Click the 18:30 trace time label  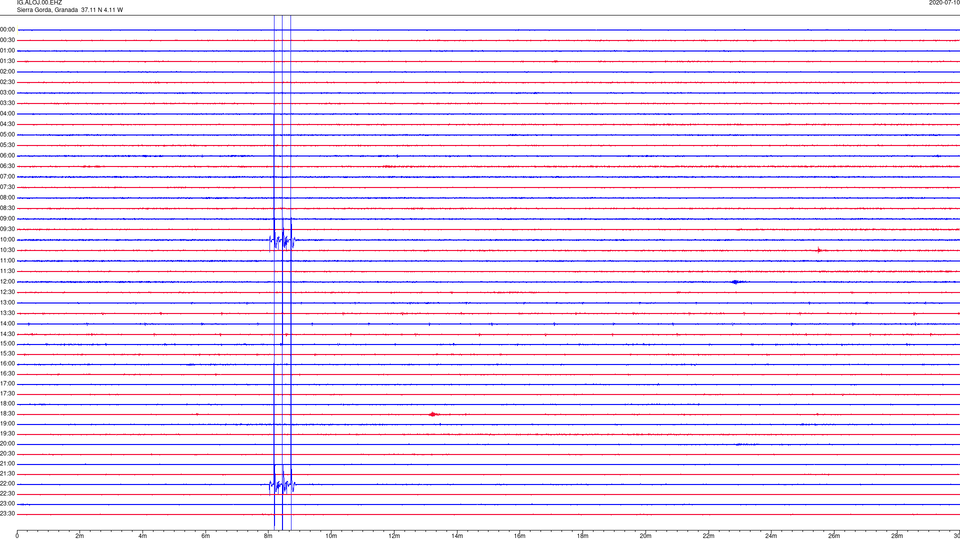pyautogui.click(x=7, y=414)
